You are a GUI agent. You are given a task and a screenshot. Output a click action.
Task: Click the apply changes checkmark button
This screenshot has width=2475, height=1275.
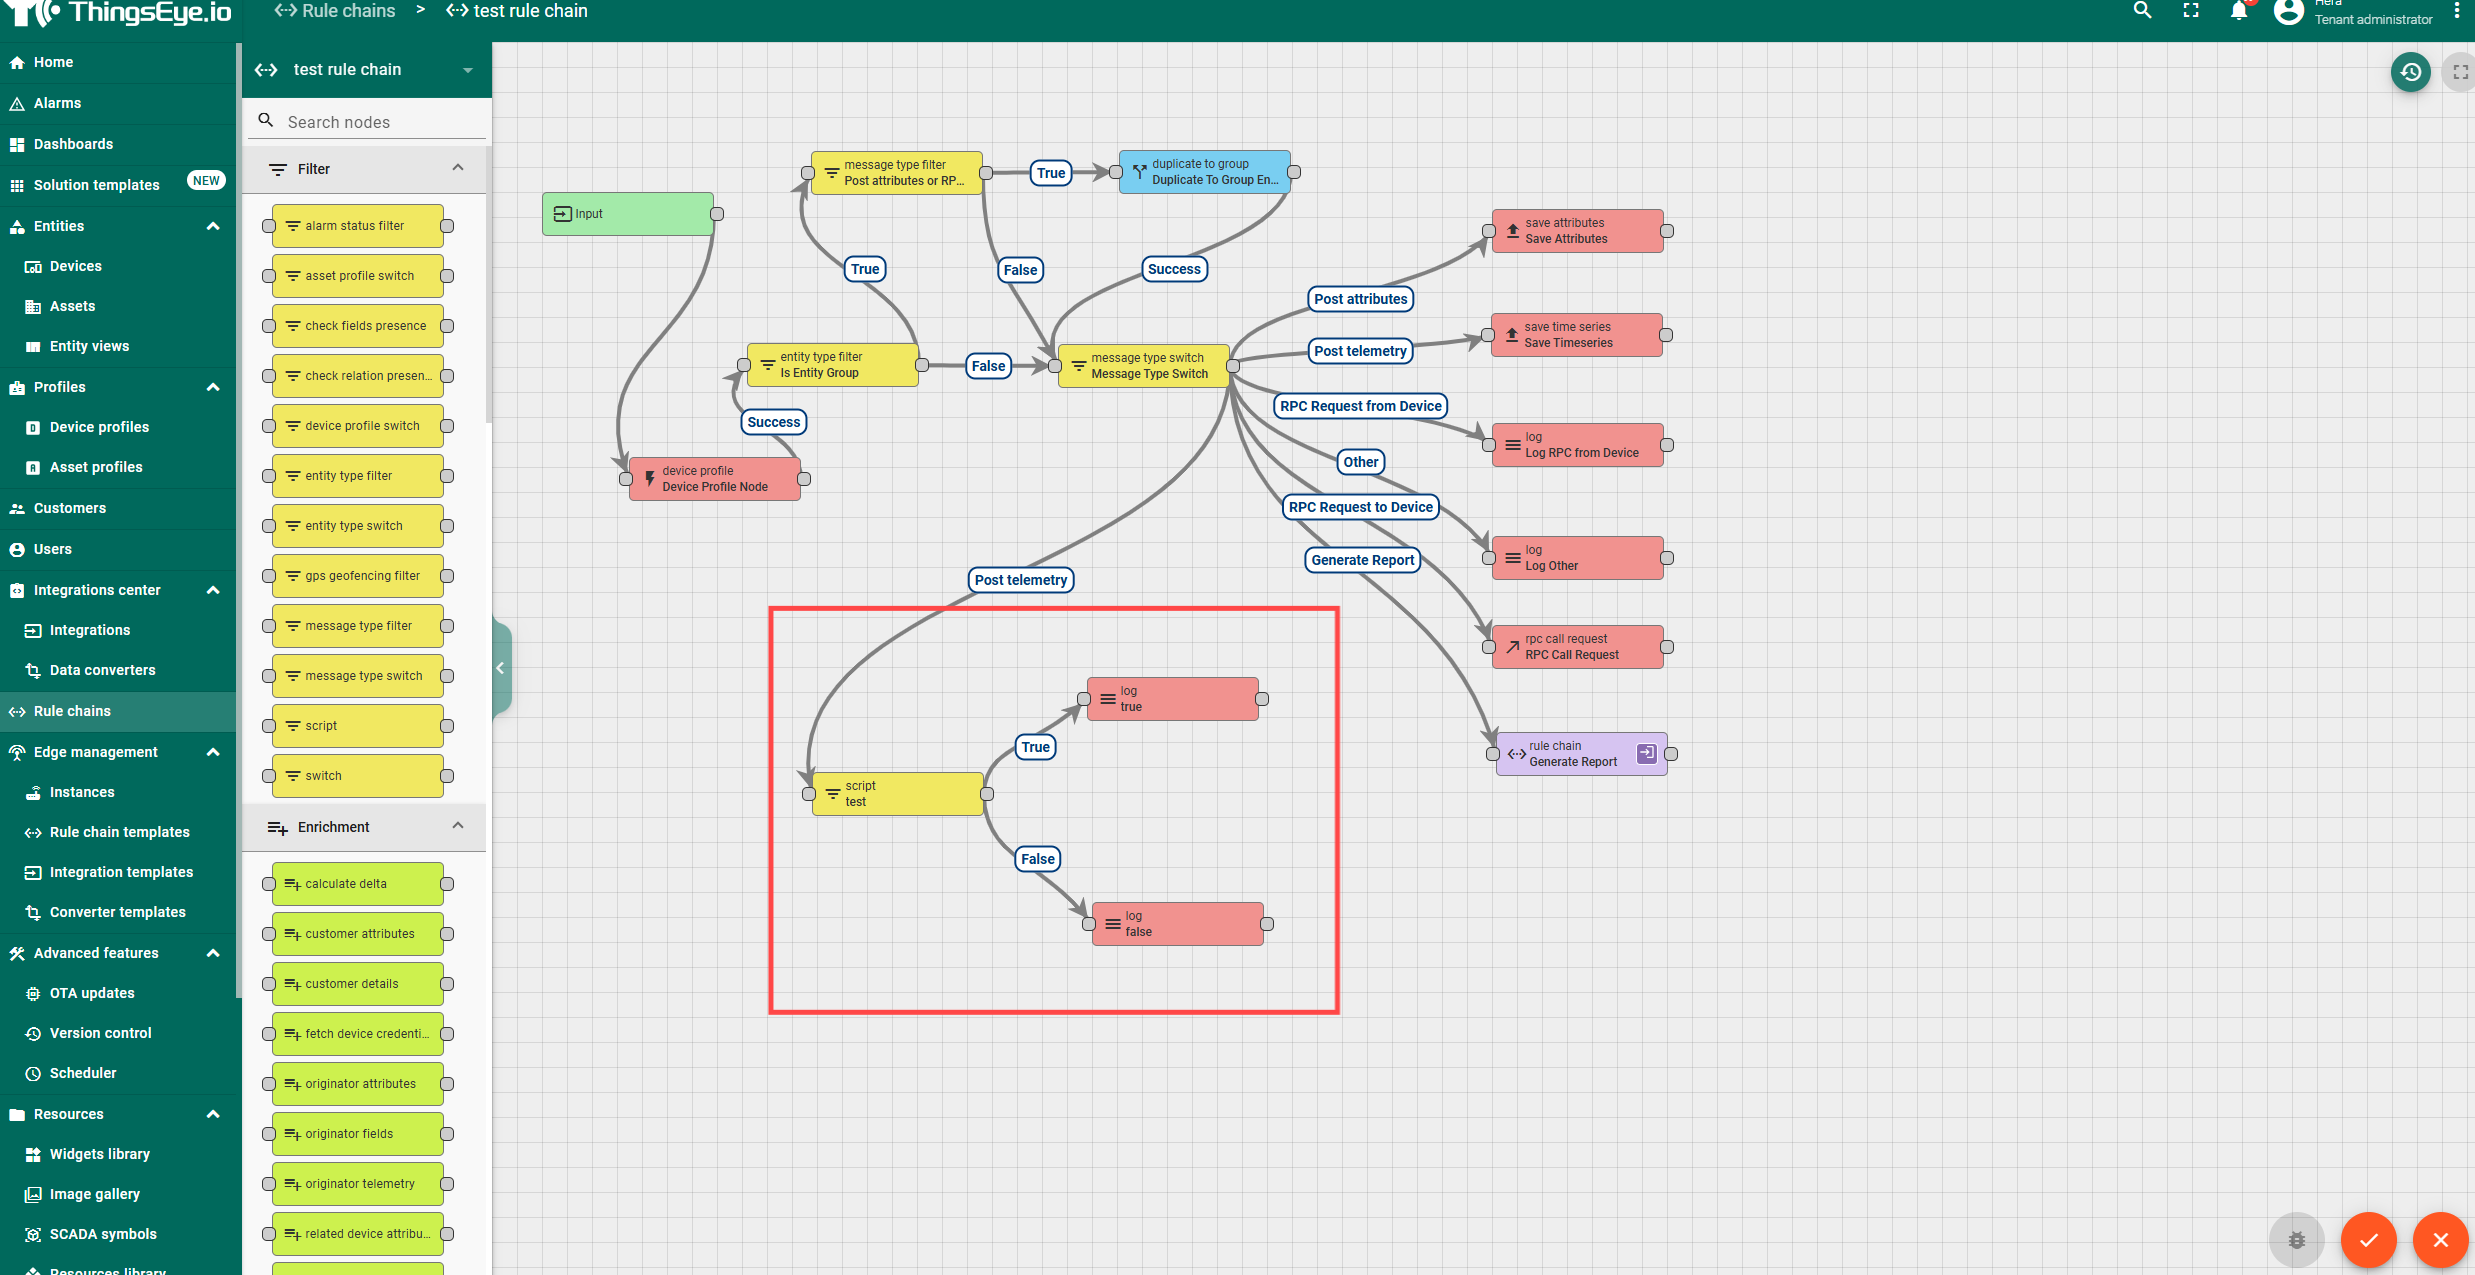click(2368, 1240)
